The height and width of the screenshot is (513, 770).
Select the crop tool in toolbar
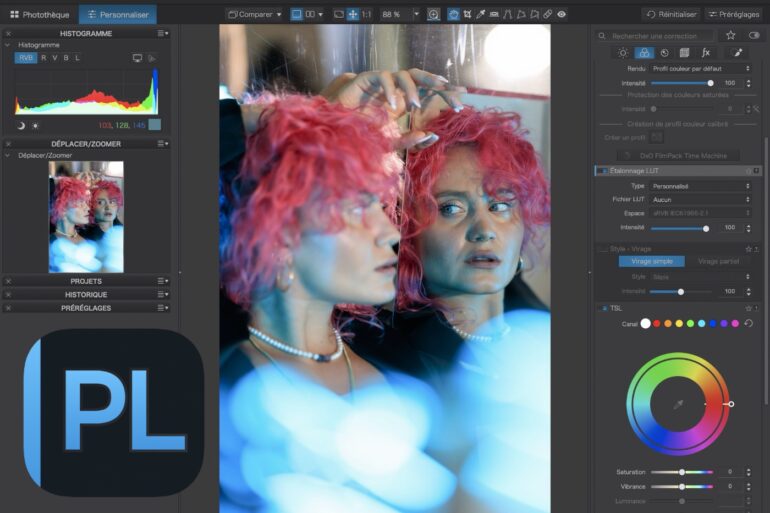tap(468, 15)
